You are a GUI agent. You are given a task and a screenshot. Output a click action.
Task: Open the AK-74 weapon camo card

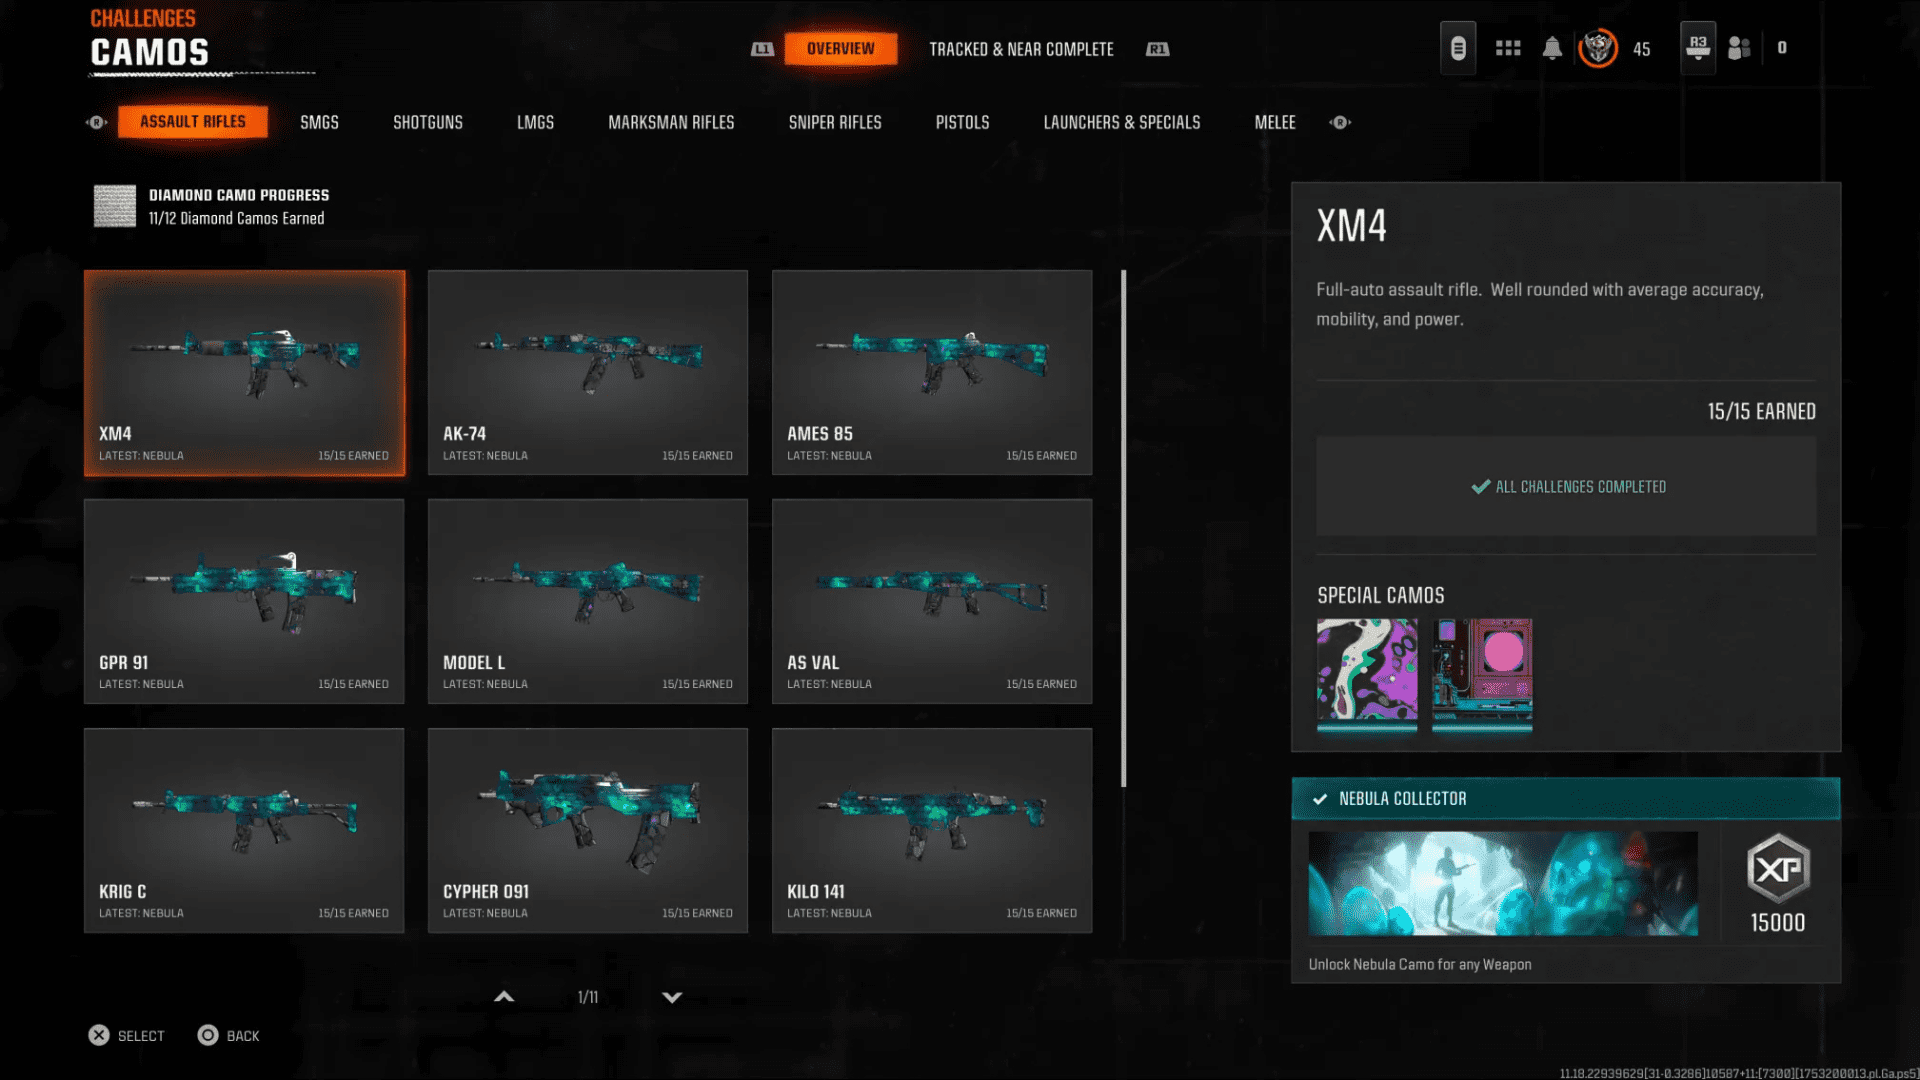(x=588, y=372)
